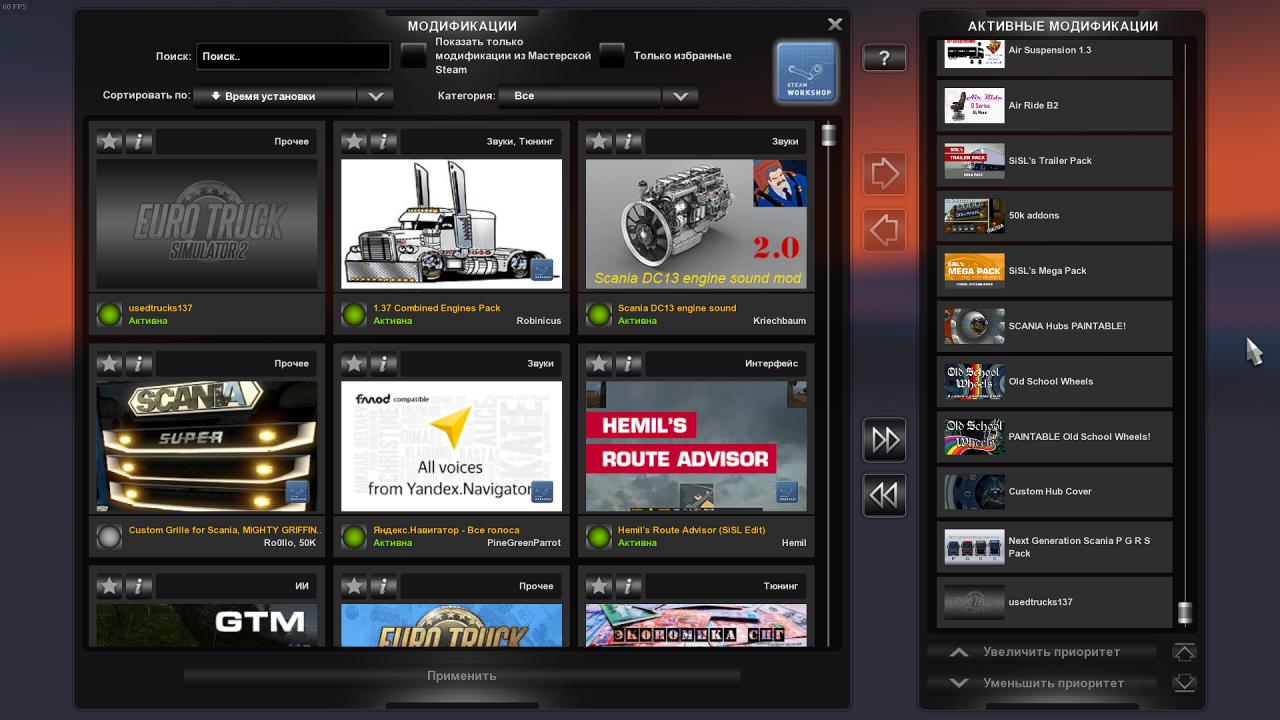Open the install time sort combo box
The height and width of the screenshot is (720, 1280).
pyautogui.click(x=275, y=96)
